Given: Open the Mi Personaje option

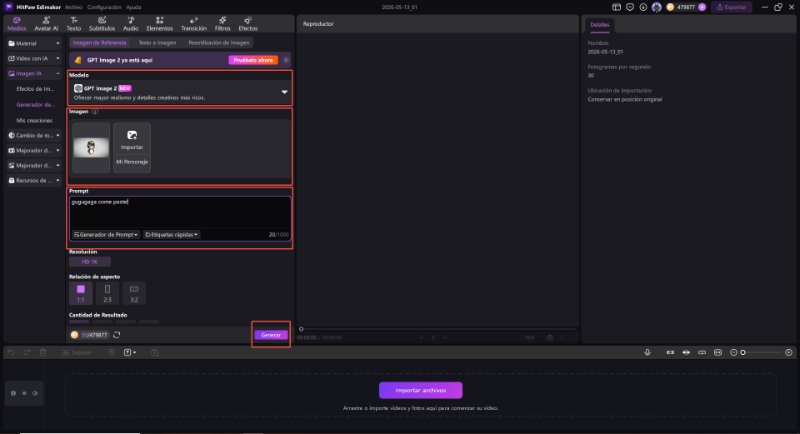Looking at the screenshot, I should click(132, 162).
